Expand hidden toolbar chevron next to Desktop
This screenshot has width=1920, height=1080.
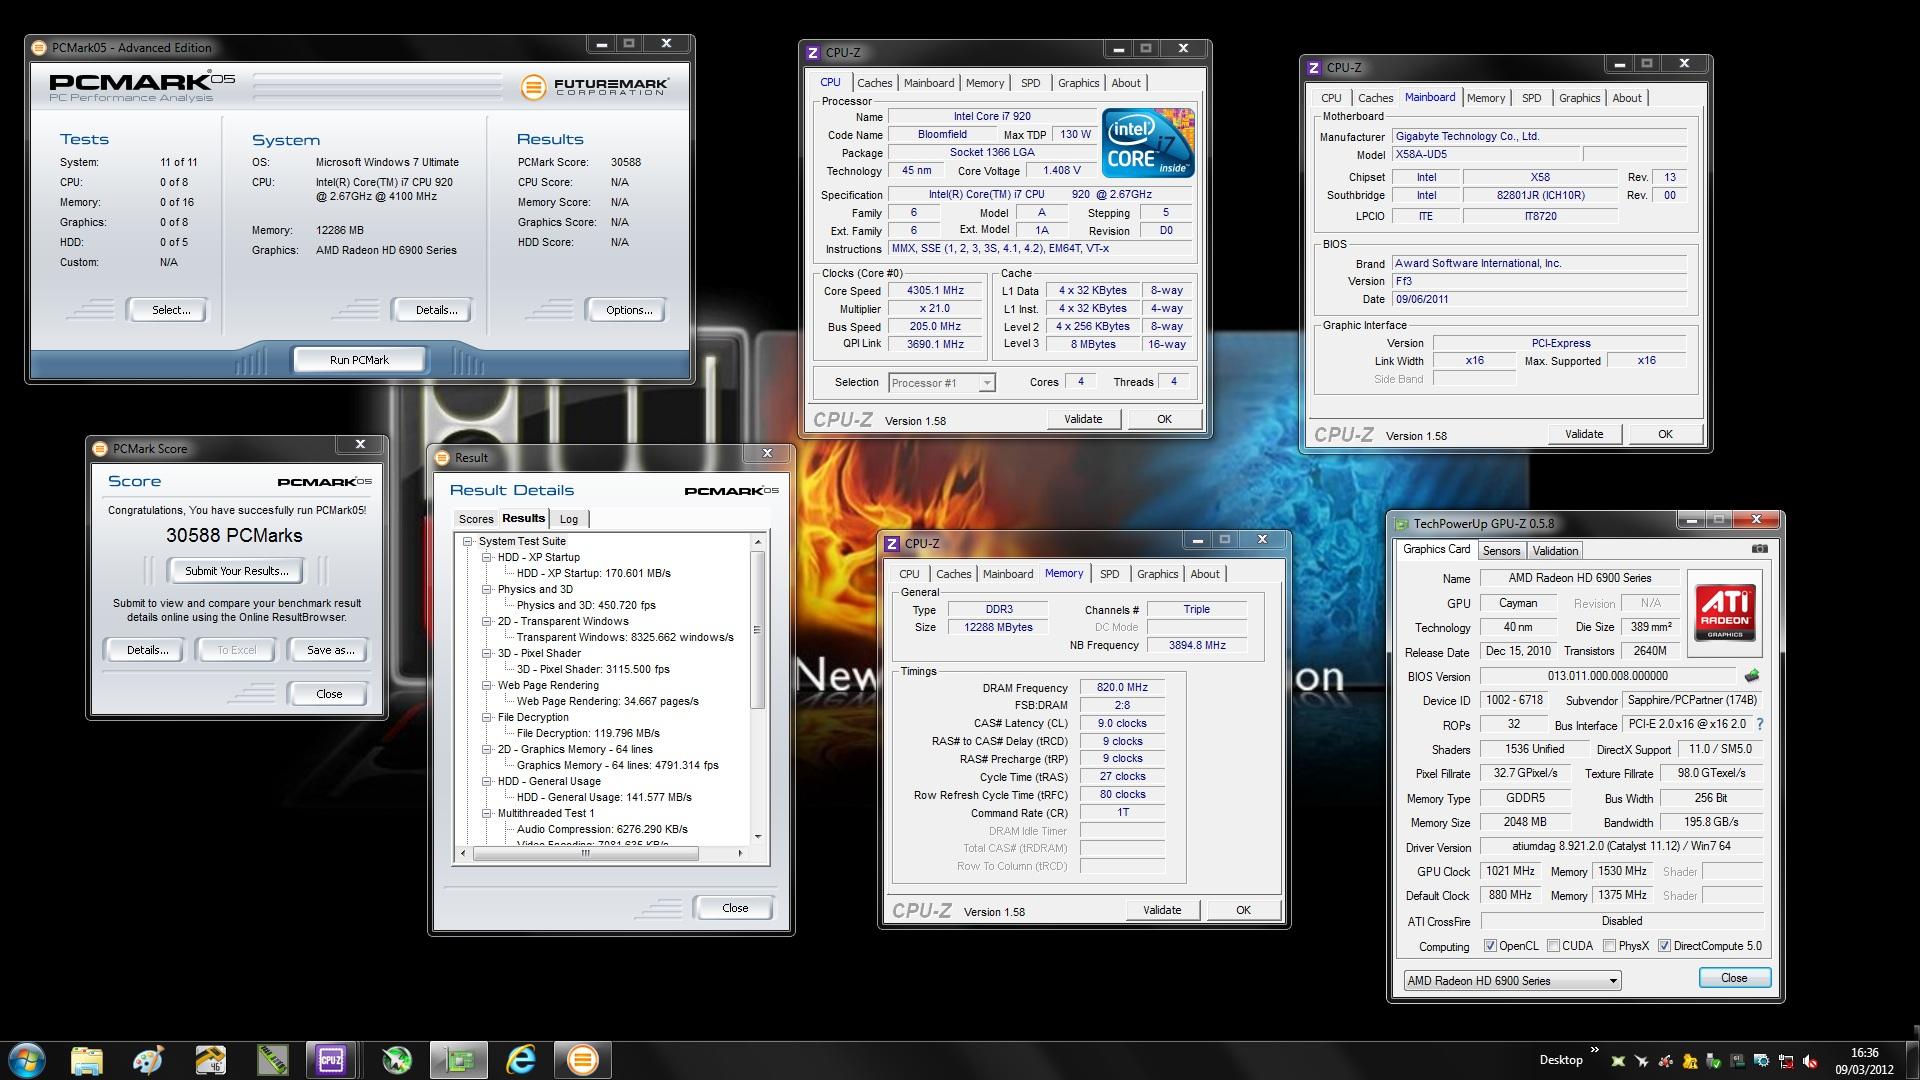[x=1594, y=1050]
